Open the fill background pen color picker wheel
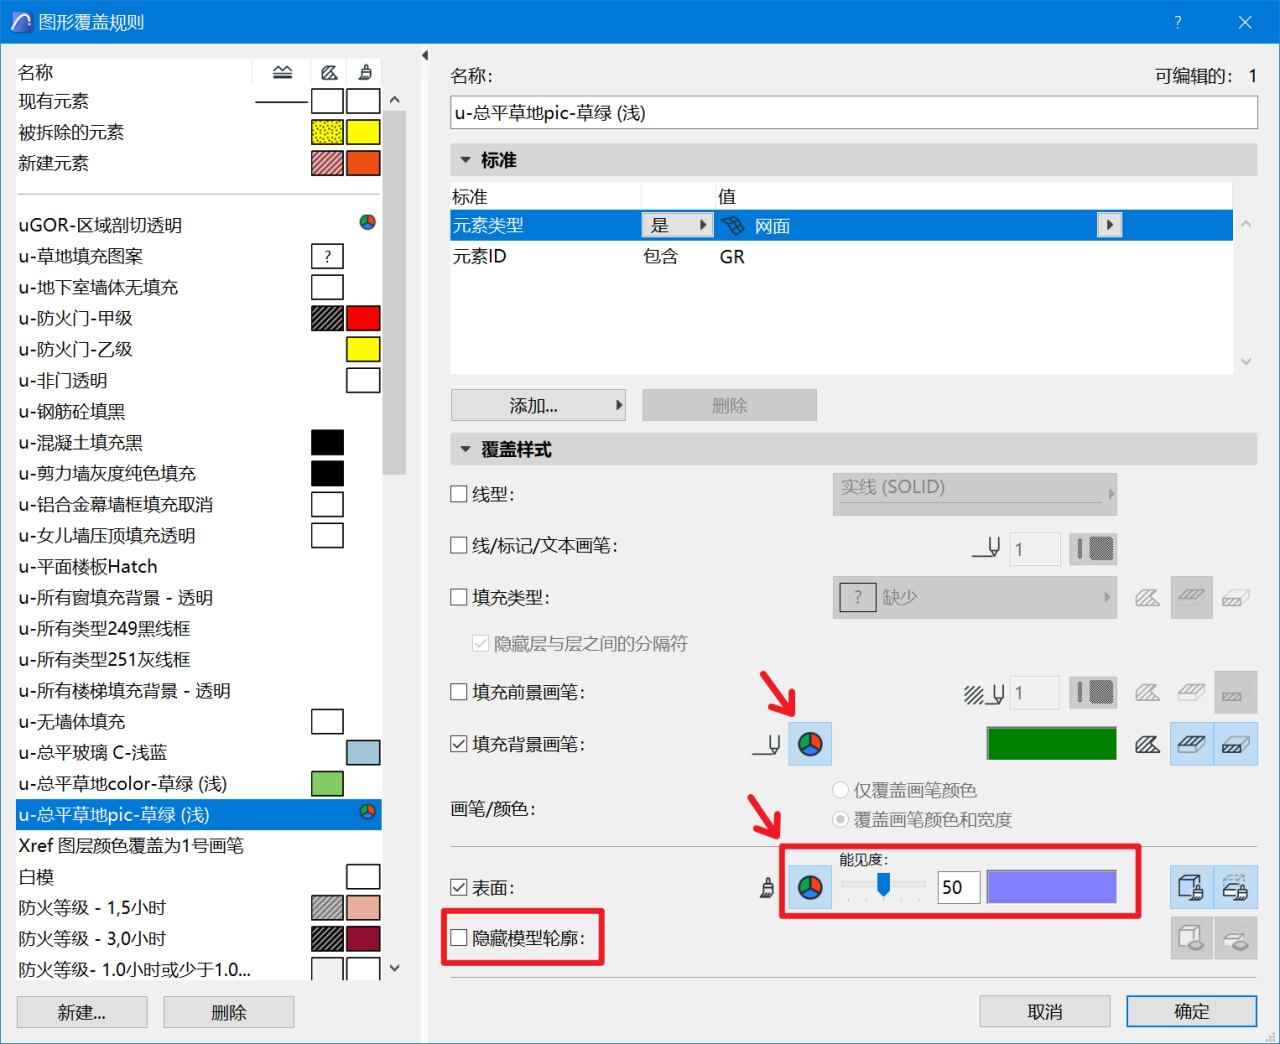 [x=810, y=743]
